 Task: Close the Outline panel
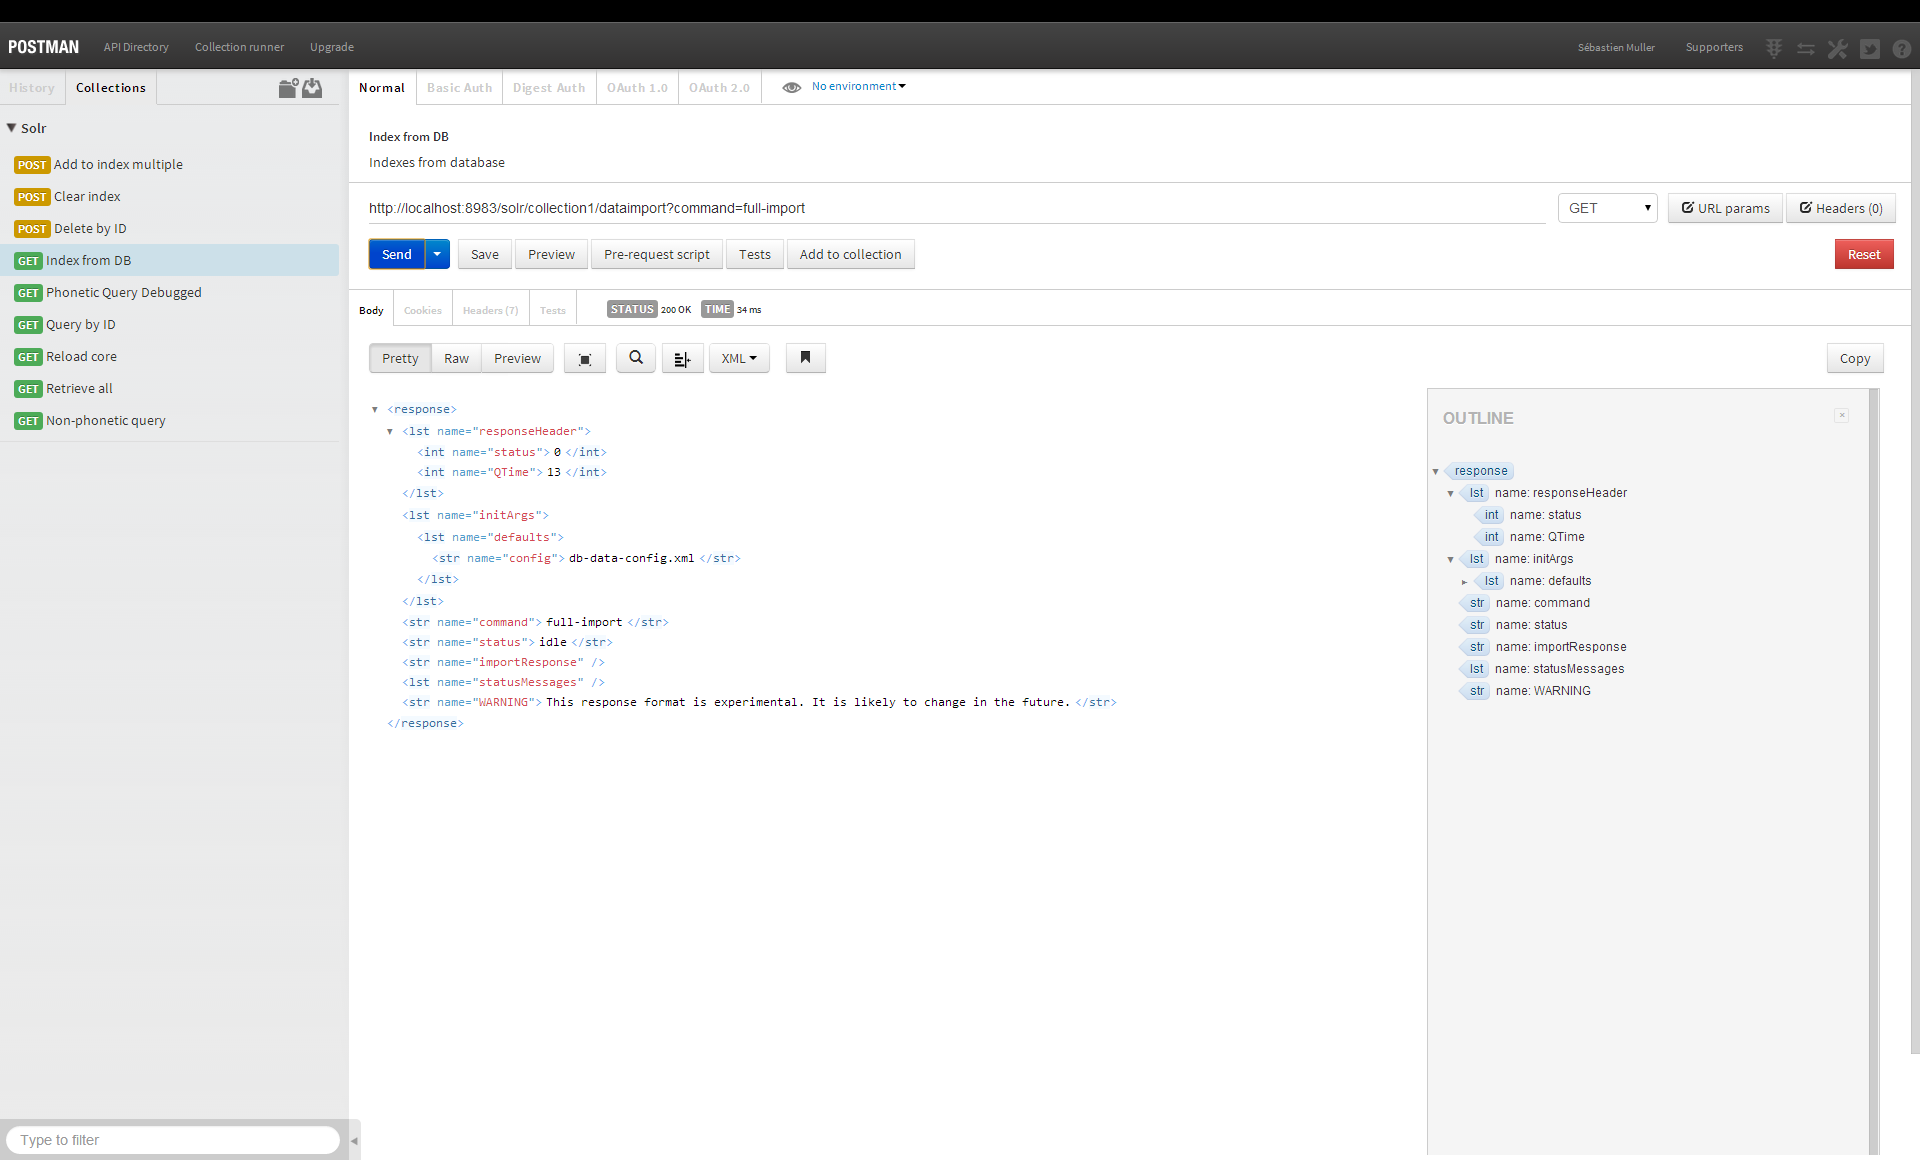(1842, 415)
